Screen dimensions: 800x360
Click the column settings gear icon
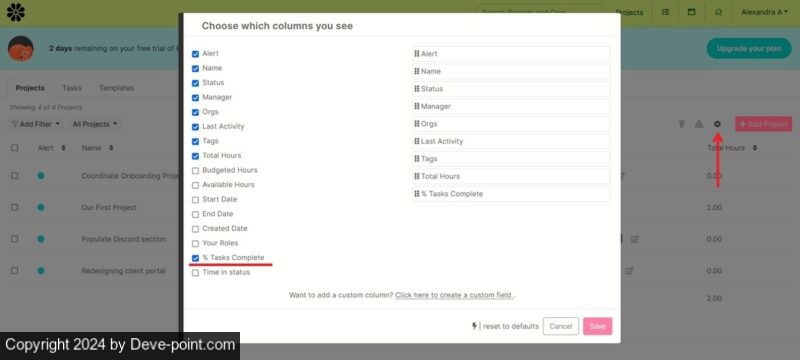[x=717, y=124]
